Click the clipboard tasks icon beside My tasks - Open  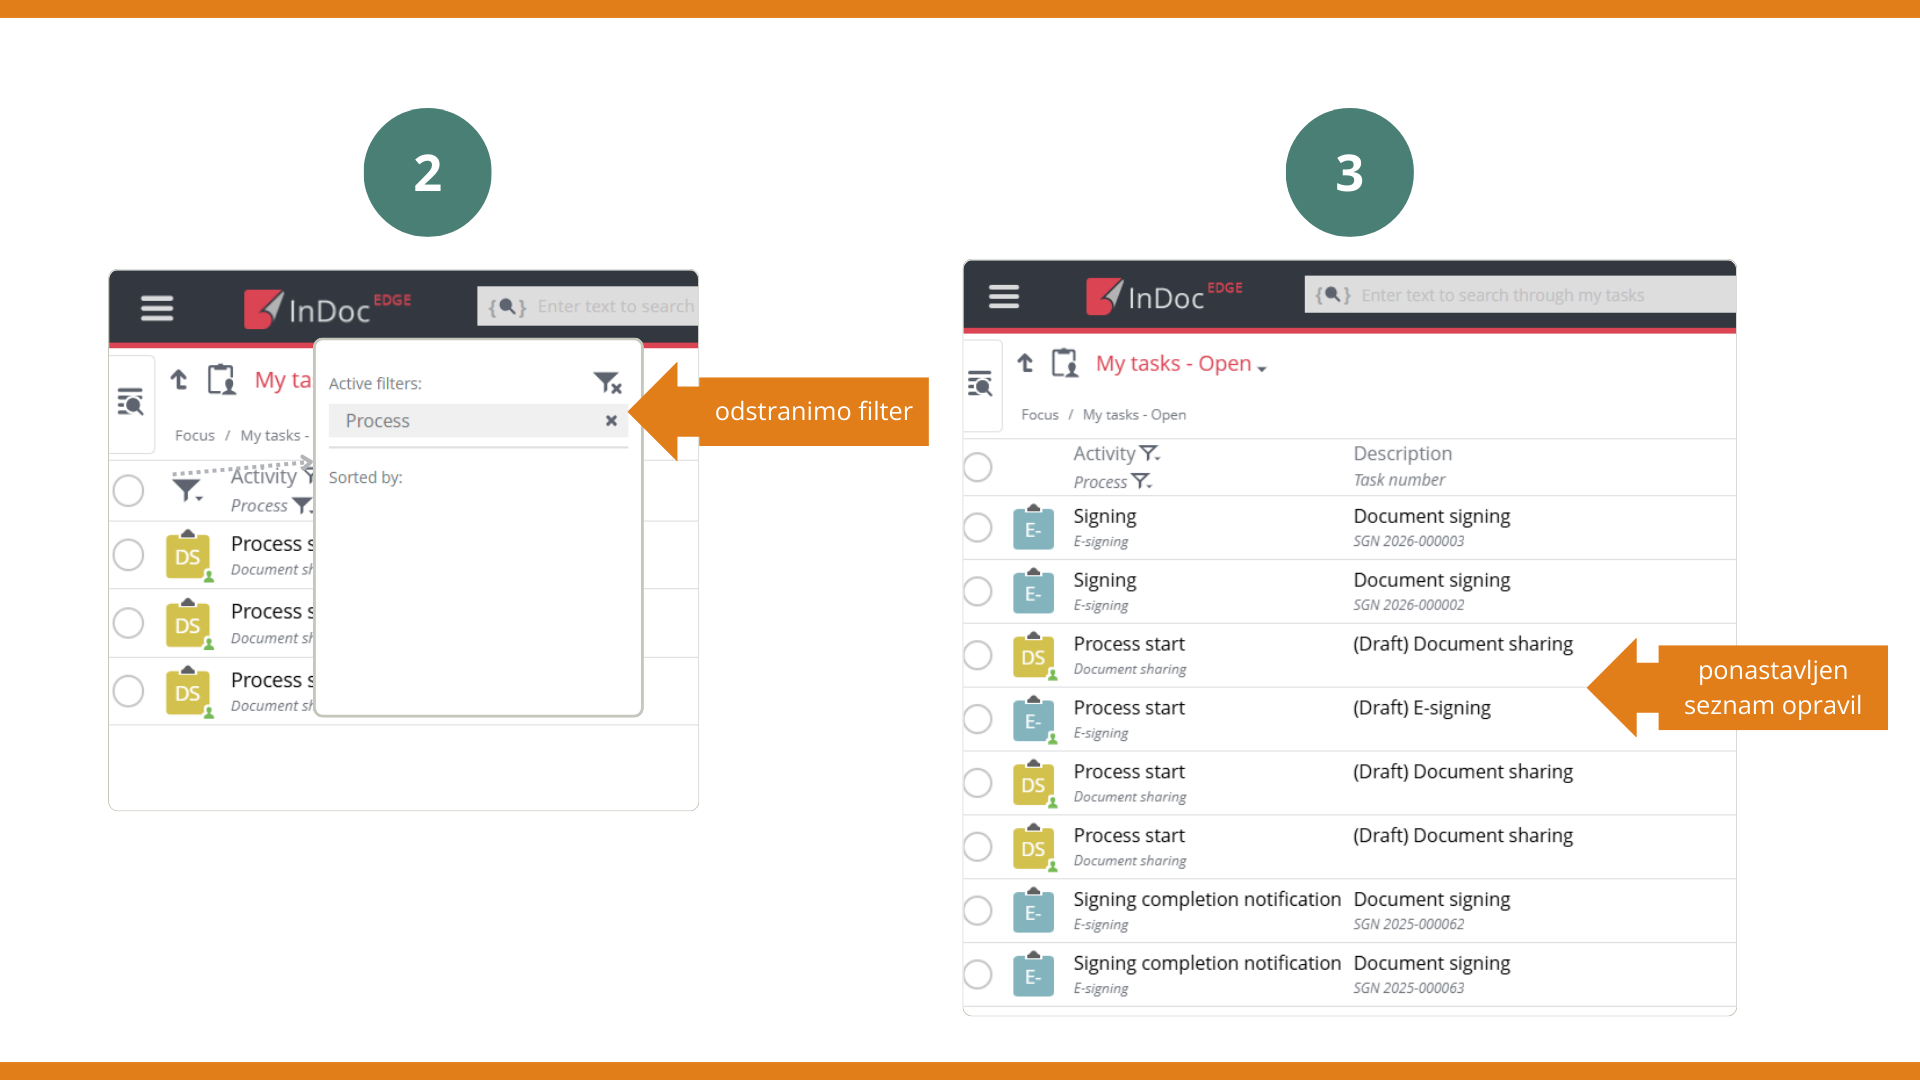point(1065,363)
